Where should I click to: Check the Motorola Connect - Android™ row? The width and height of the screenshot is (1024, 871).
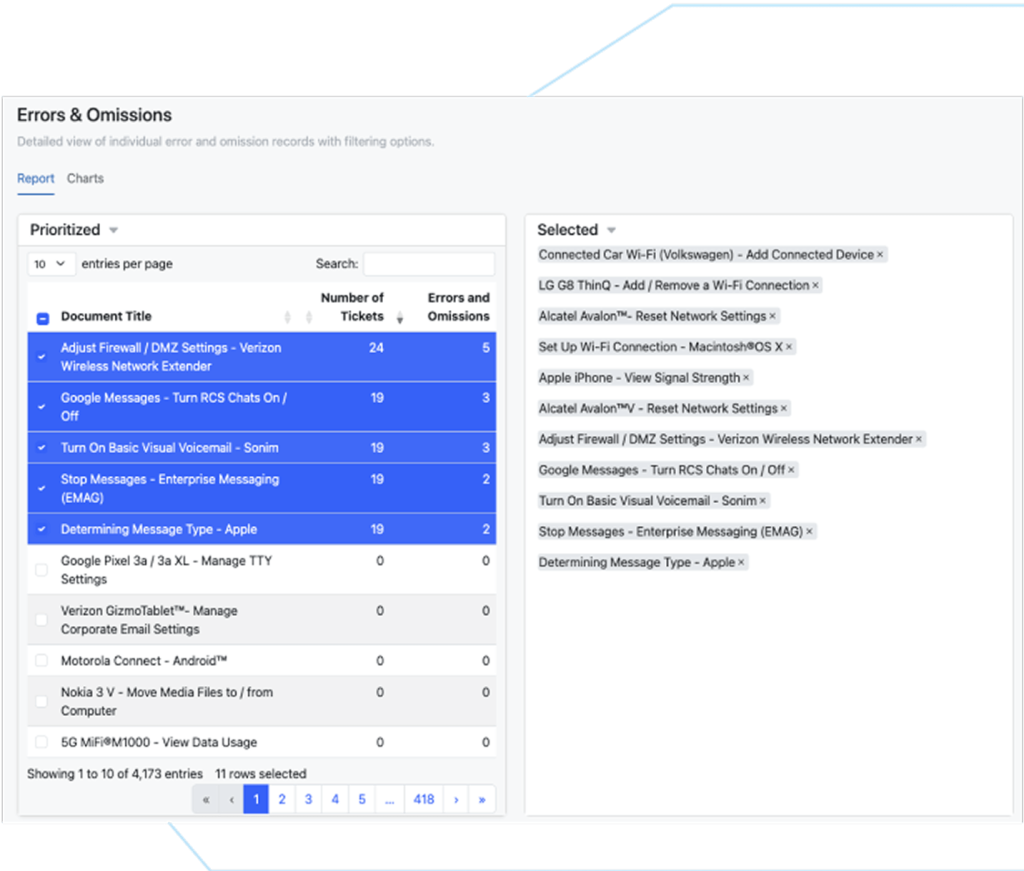[x=42, y=661]
